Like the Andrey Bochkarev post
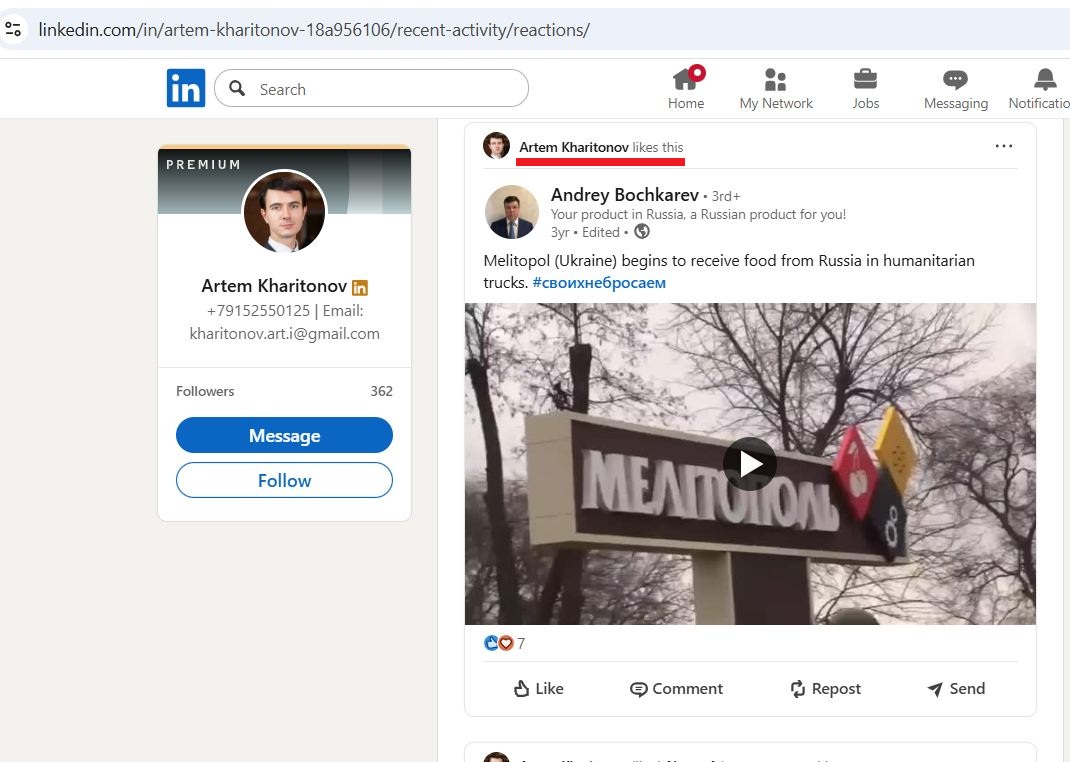 point(538,688)
